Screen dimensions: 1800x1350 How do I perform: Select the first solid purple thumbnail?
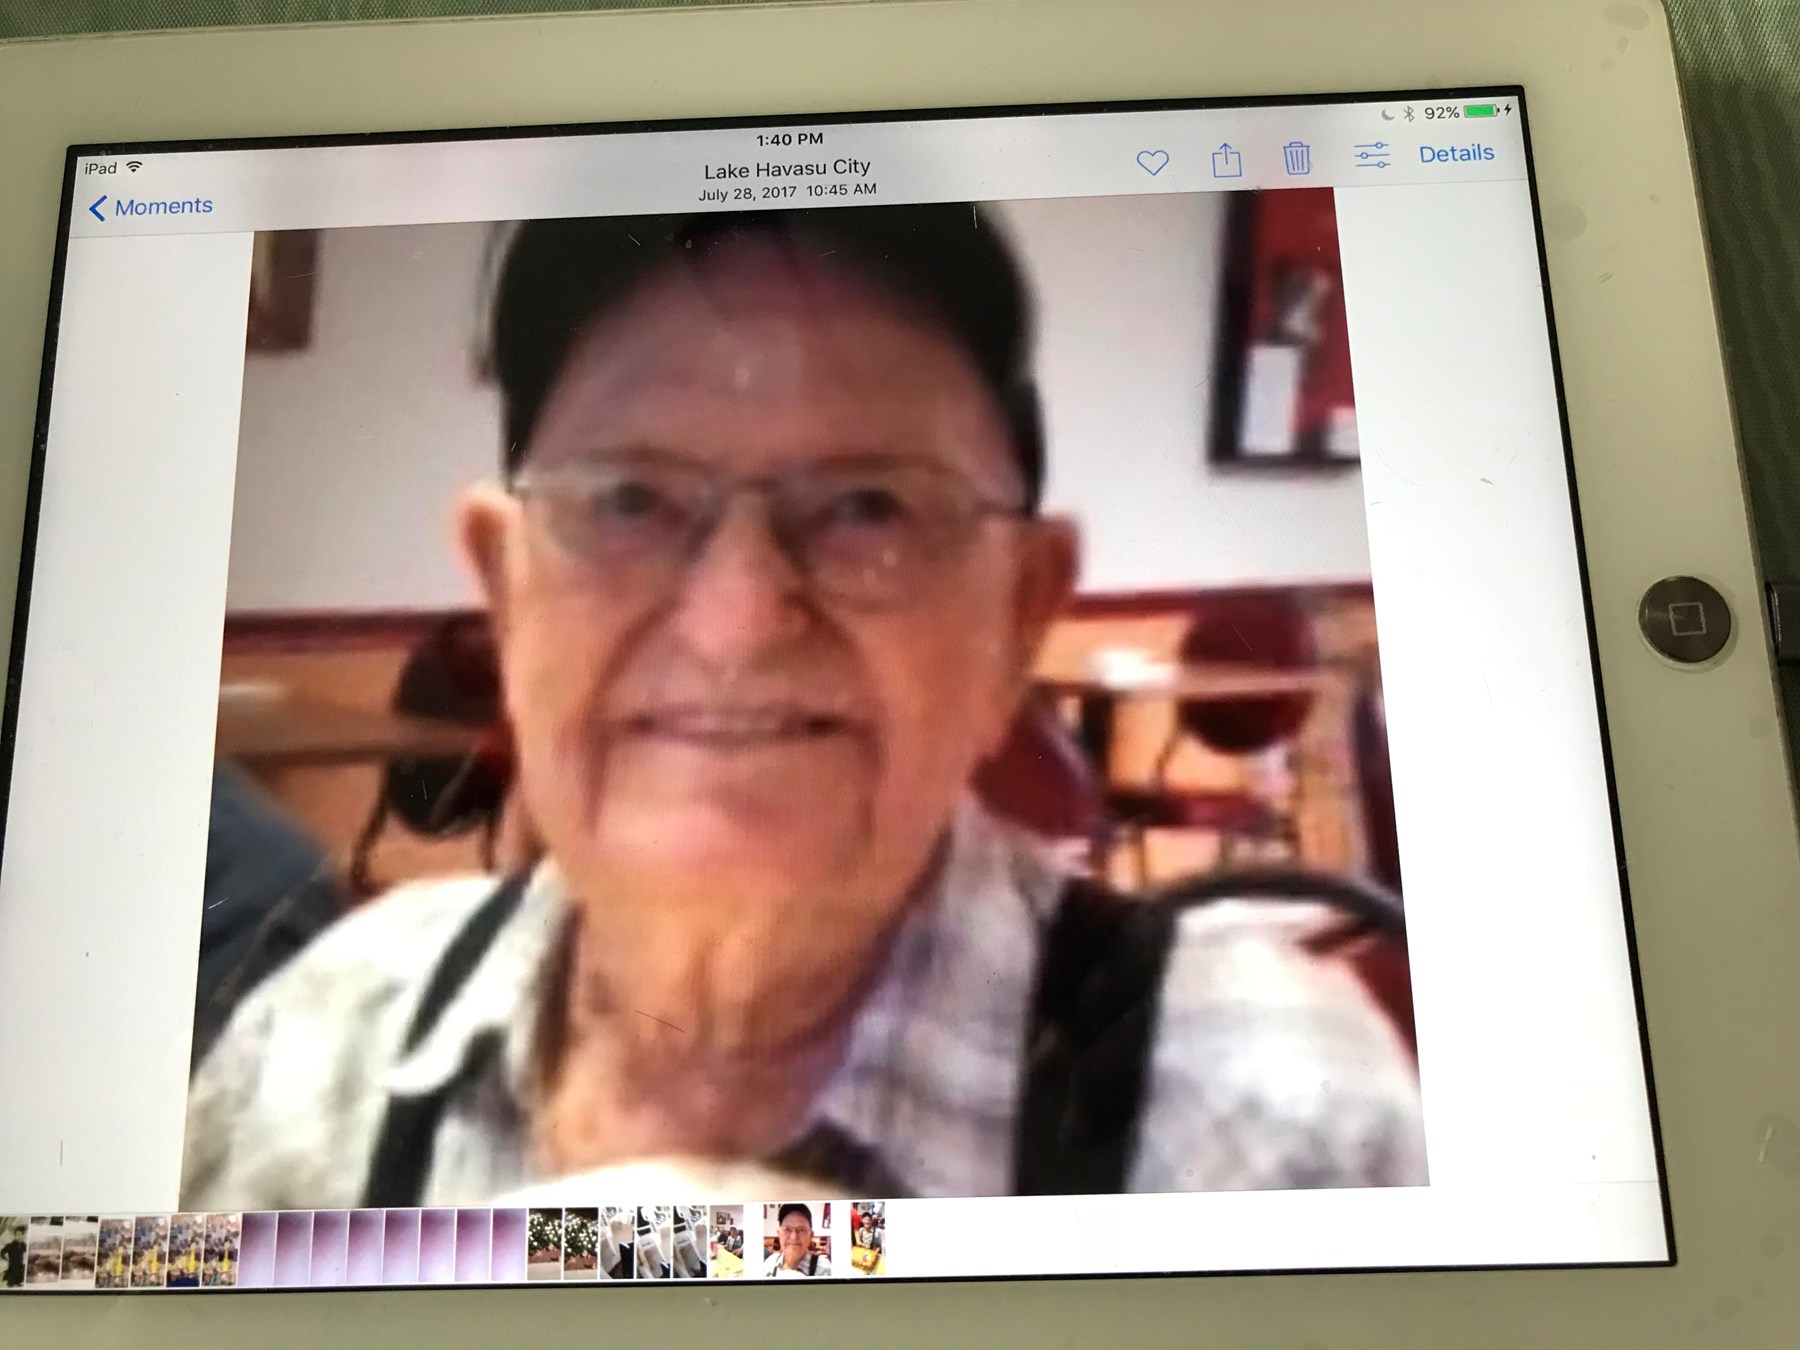(x=258, y=1247)
